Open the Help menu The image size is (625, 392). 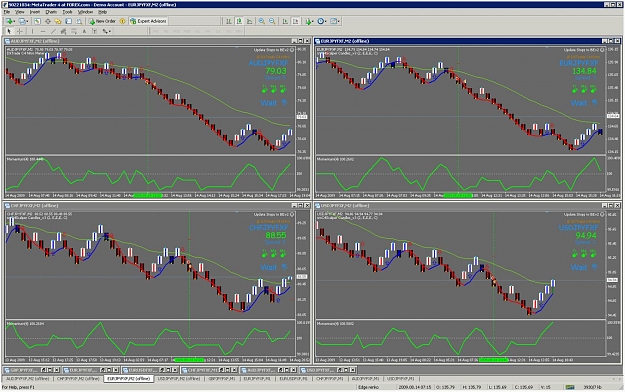pyautogui.click(x=102, y=12)
